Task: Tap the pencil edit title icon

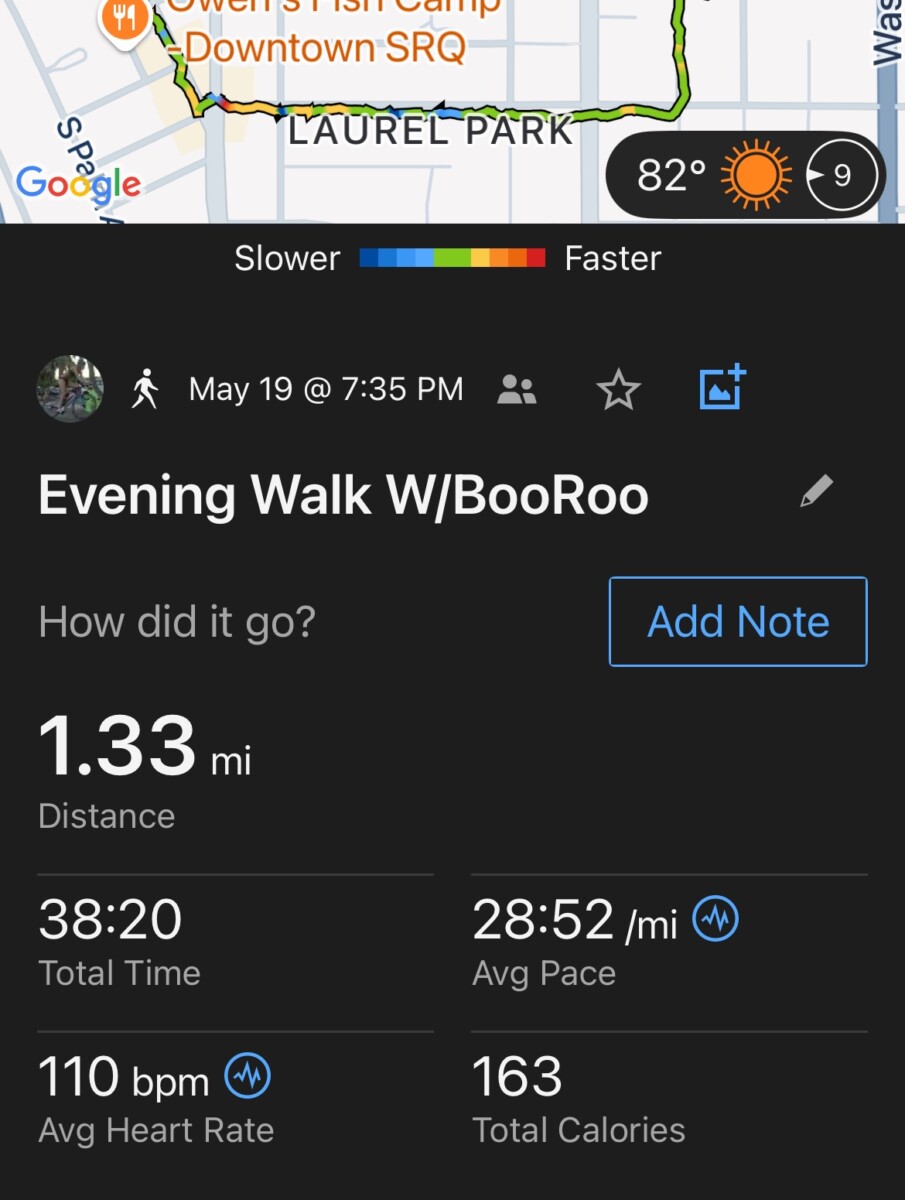Action: pos(816,492)
